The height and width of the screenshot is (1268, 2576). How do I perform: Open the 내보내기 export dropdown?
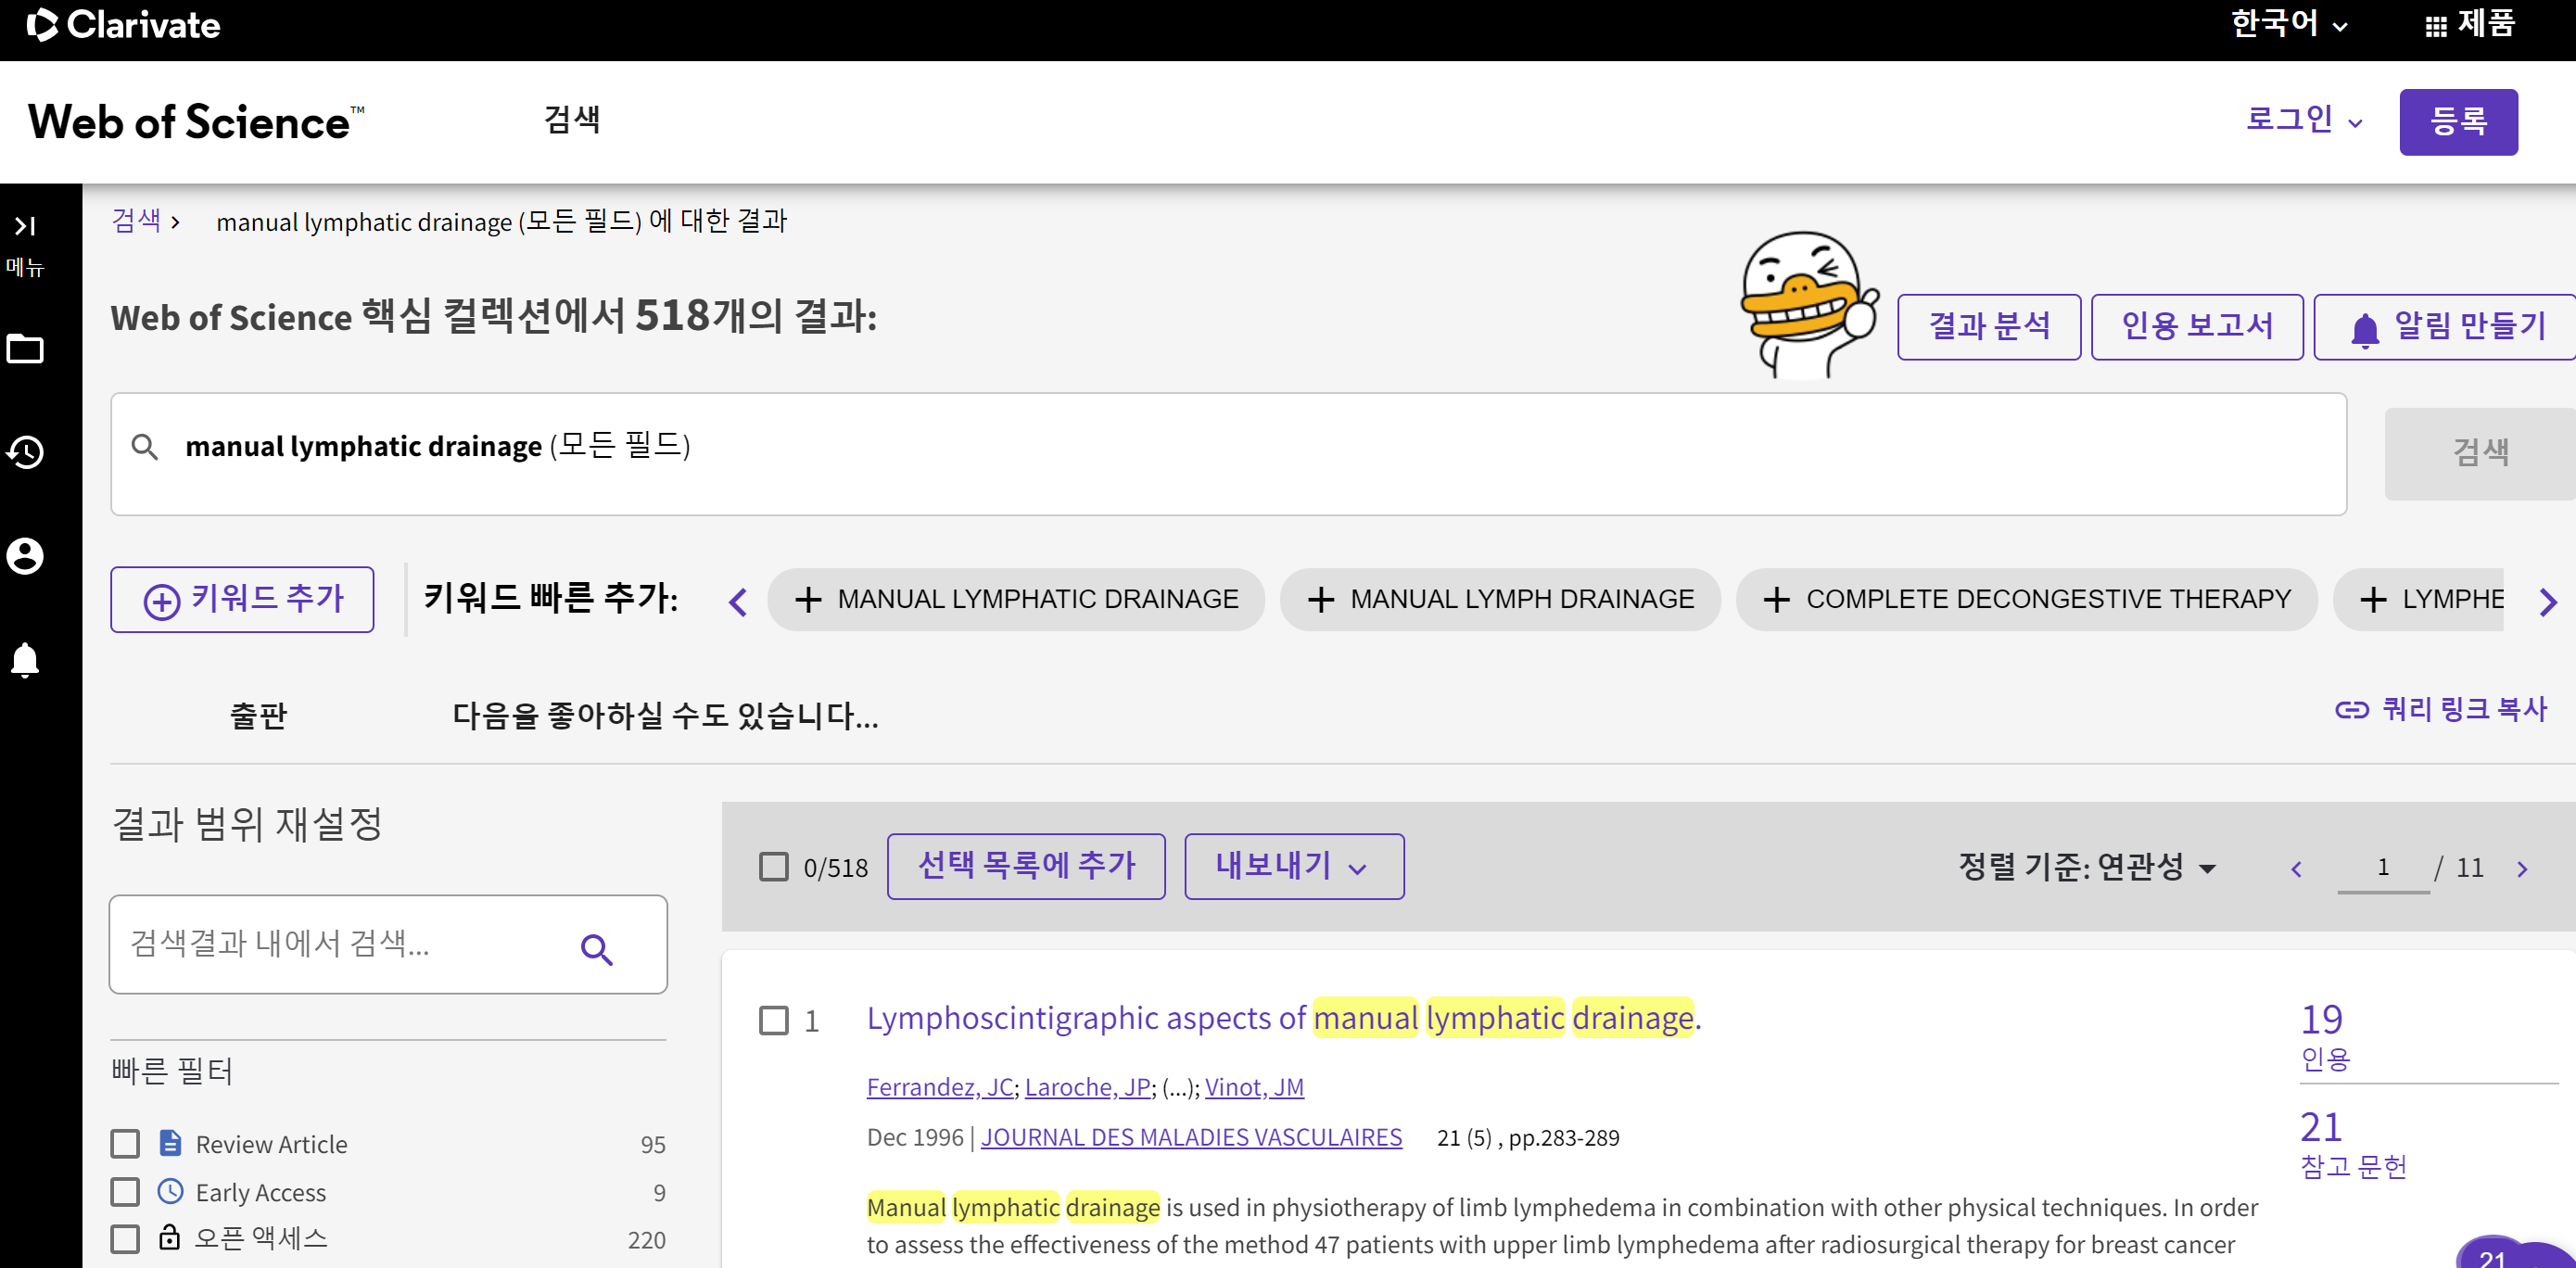1293,866
